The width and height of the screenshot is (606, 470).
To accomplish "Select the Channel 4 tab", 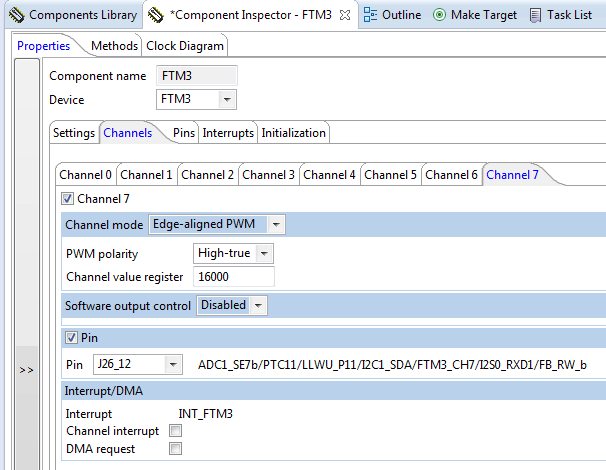I will click(x=329, y=175).
